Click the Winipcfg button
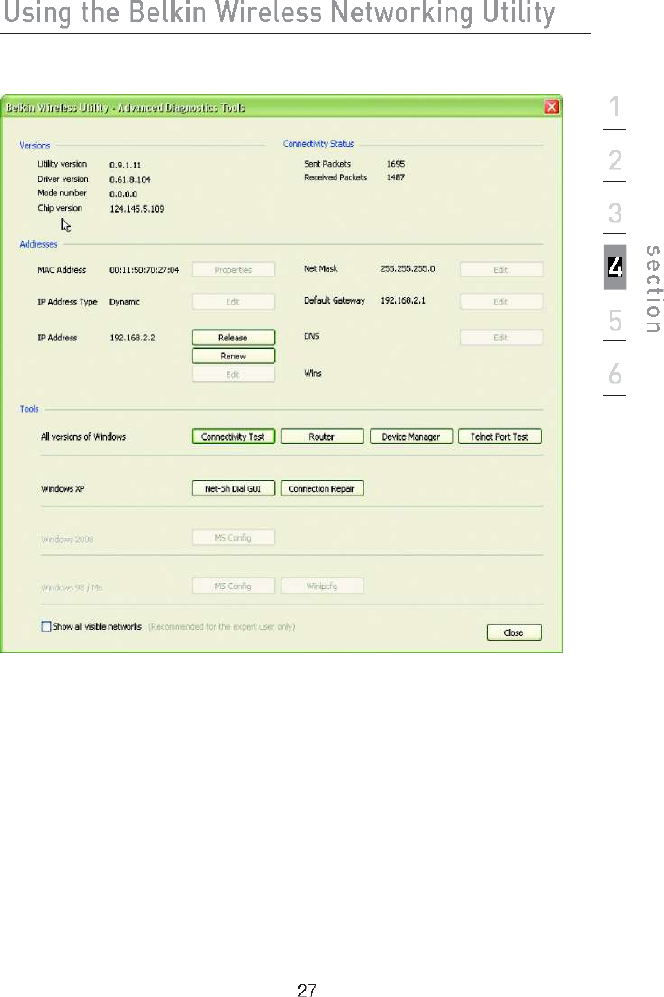Viewport: 664px width, 997px height. 322,586
